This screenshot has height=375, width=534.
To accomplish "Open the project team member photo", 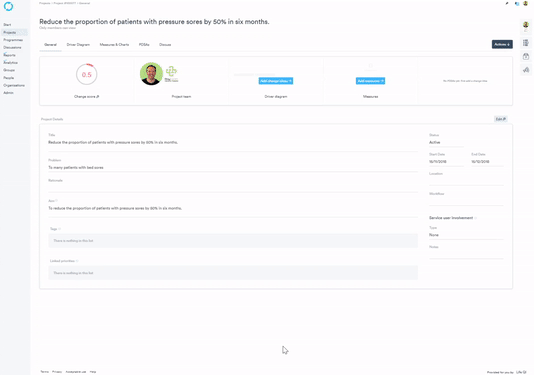I will 151,74.
